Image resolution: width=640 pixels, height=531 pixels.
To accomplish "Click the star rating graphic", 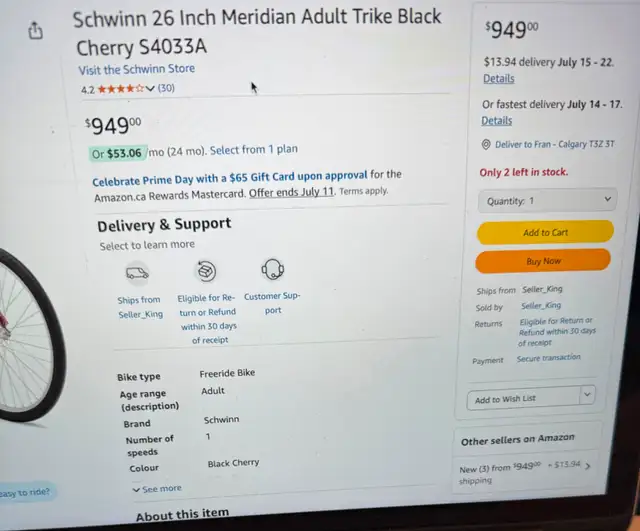I will pyautogui.click(x=121, y=89).
